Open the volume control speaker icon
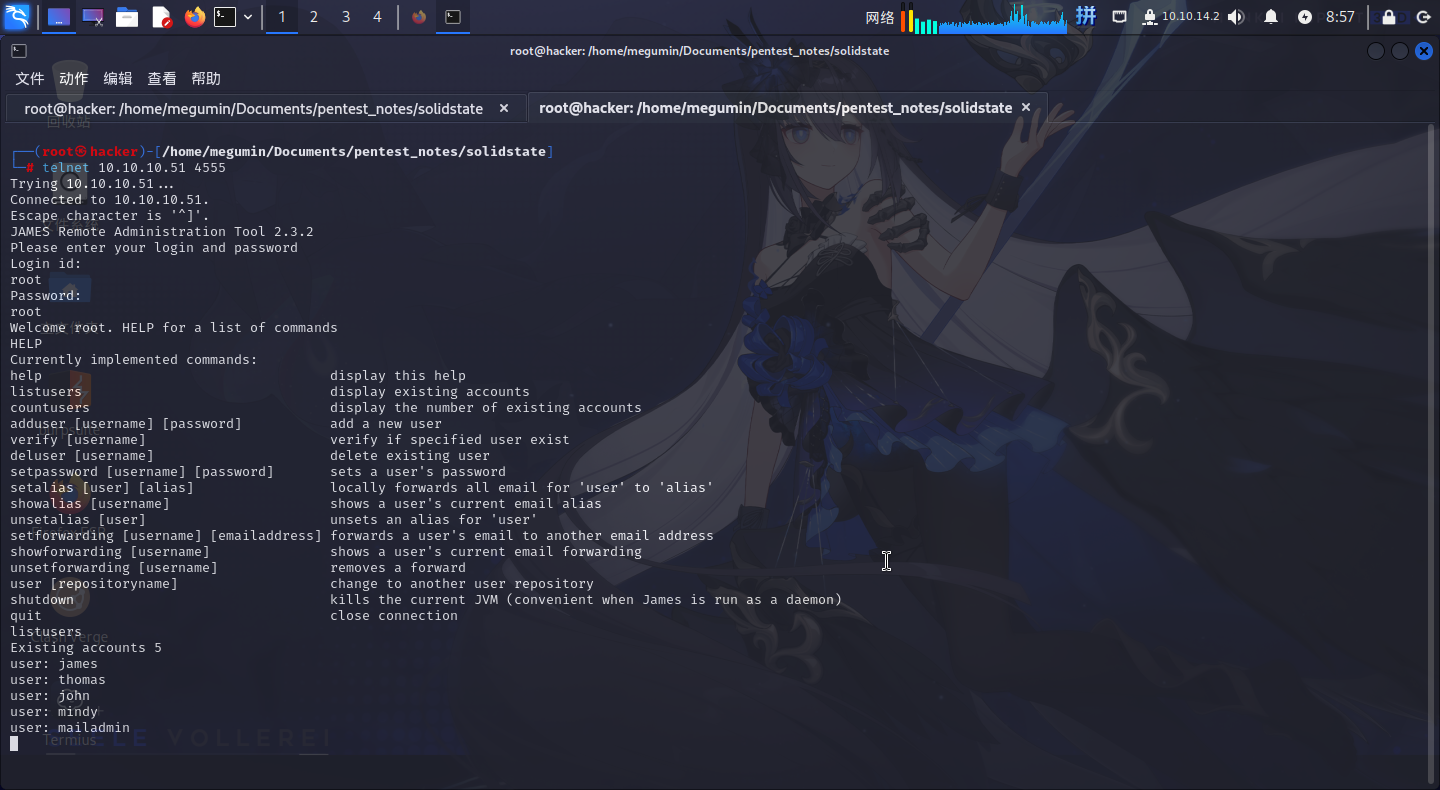The width and height of the screenshot is (1440, 790). [x=1236, y=16]
